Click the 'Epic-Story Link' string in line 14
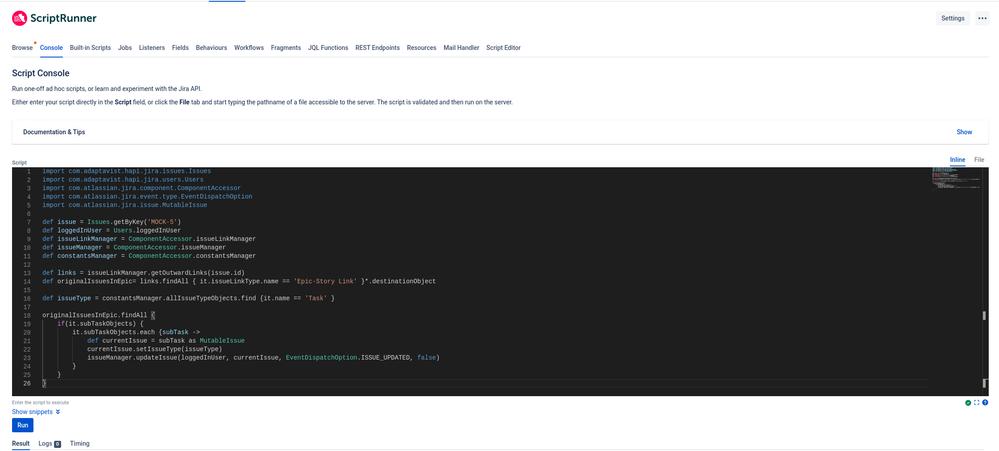The image size is (999, 451). coord(326,281)
